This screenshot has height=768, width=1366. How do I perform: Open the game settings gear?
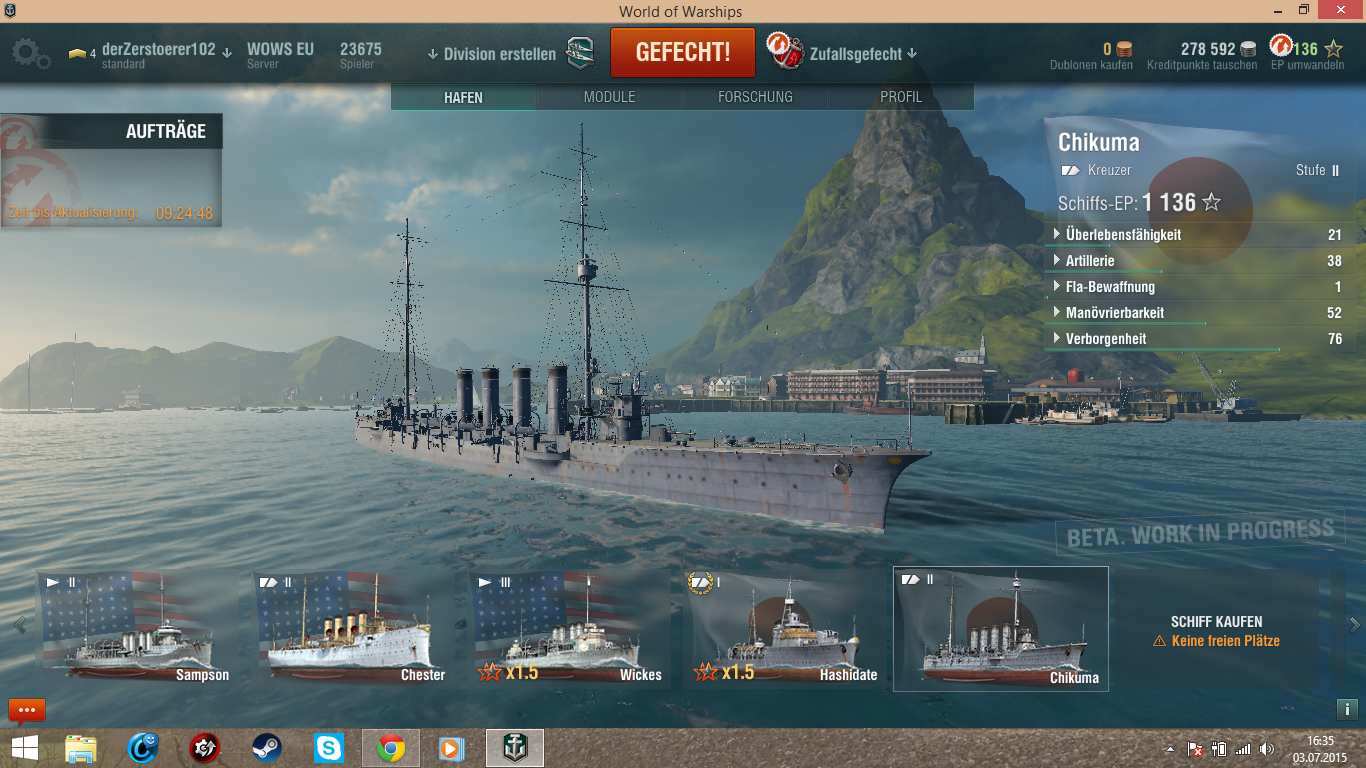[30, 54]
